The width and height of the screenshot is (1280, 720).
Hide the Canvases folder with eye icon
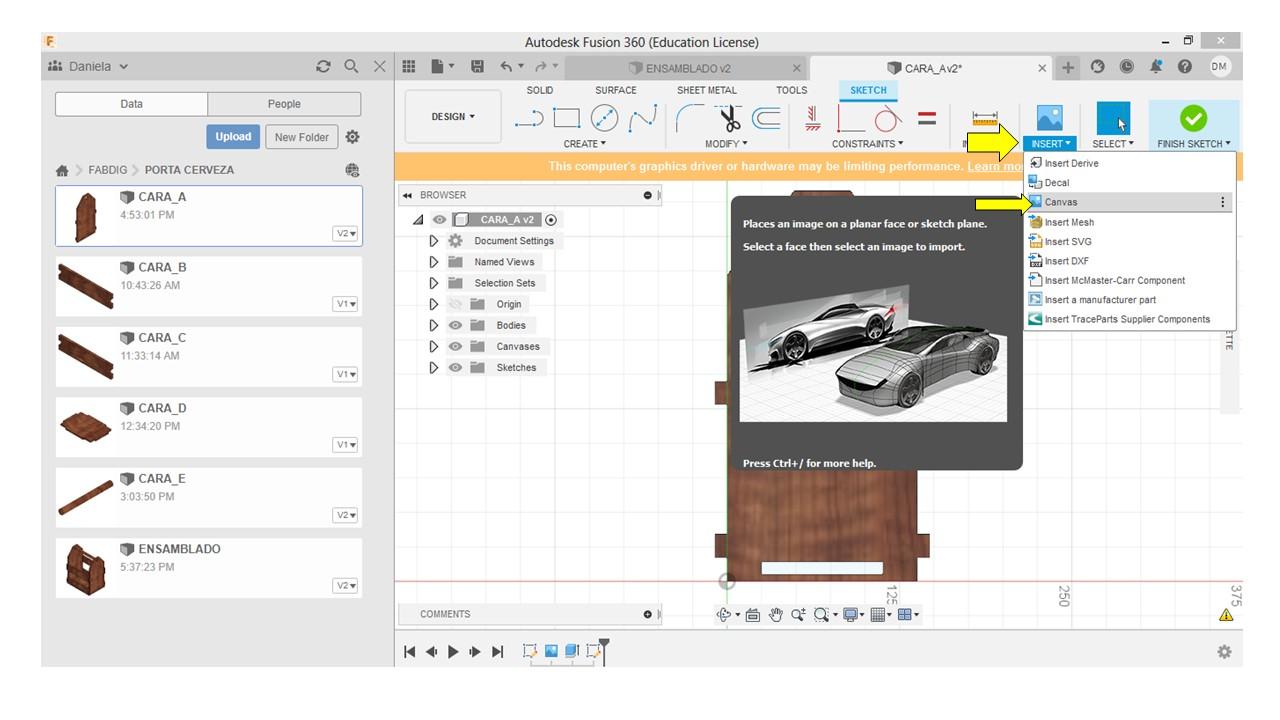(455, 347)
